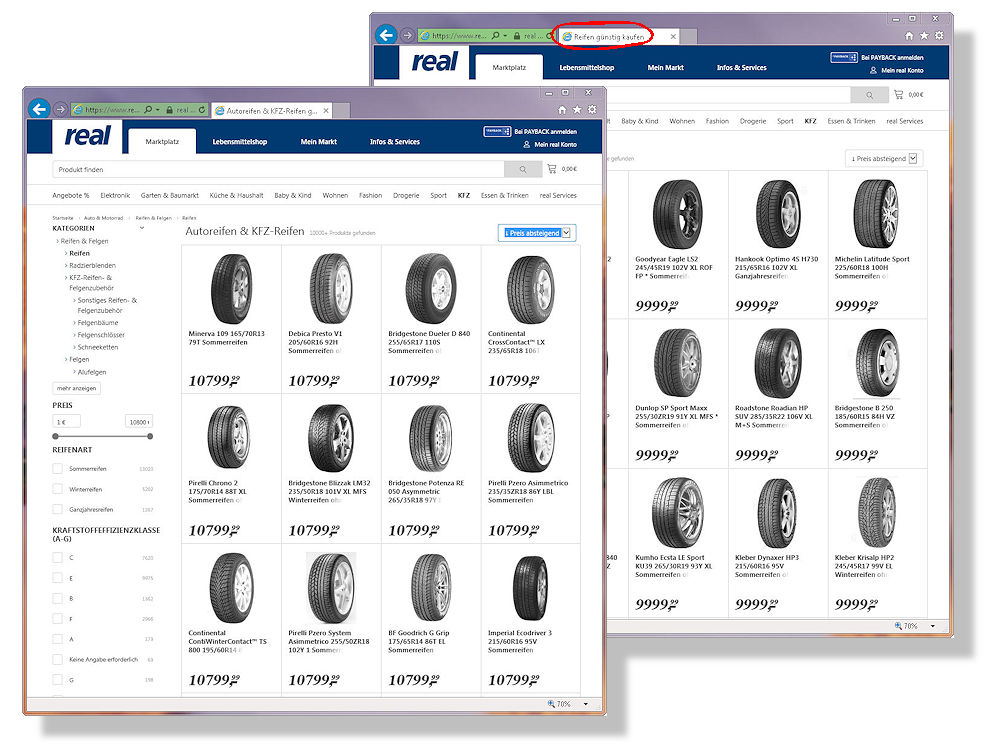Click the Mein real Konto person icon in front window
Image resolution: width=1000 pixels, height=750 pixels.
point(527,145)
